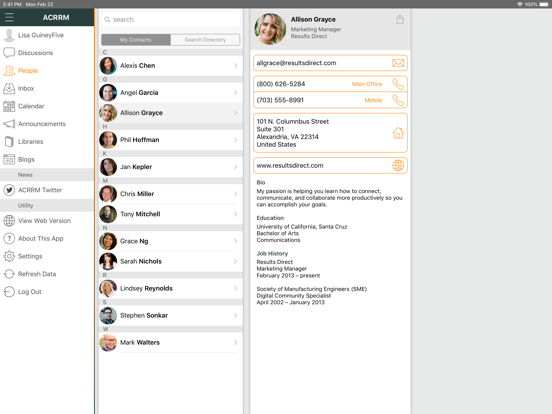Click the battery indicator in status bar
Viewport: 552px width, 414px height.
544,4
